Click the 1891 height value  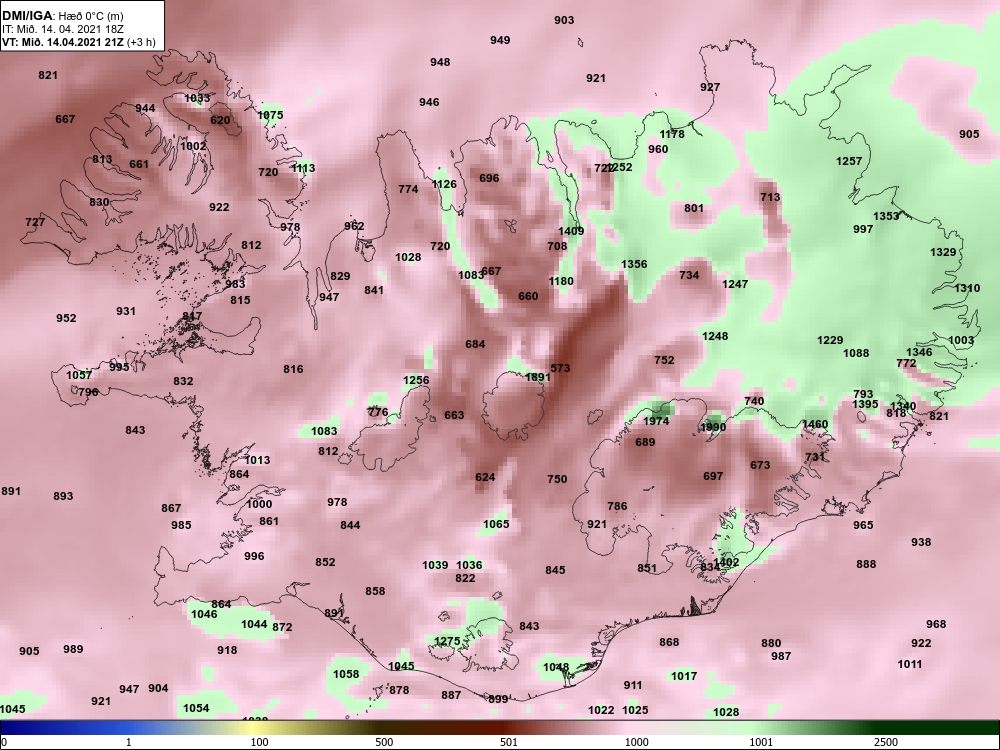pyautogui.click(x=537, y=378)
